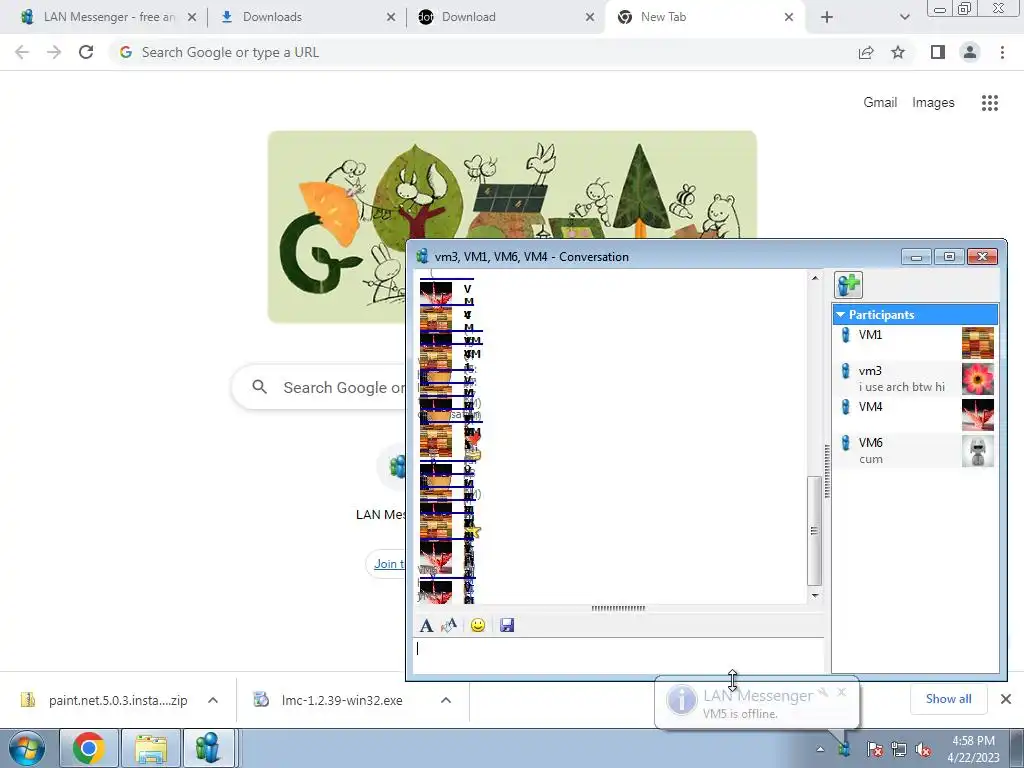Open Action Center flag tray icon
Viewport: 1024px width, 768px height.
874,749
